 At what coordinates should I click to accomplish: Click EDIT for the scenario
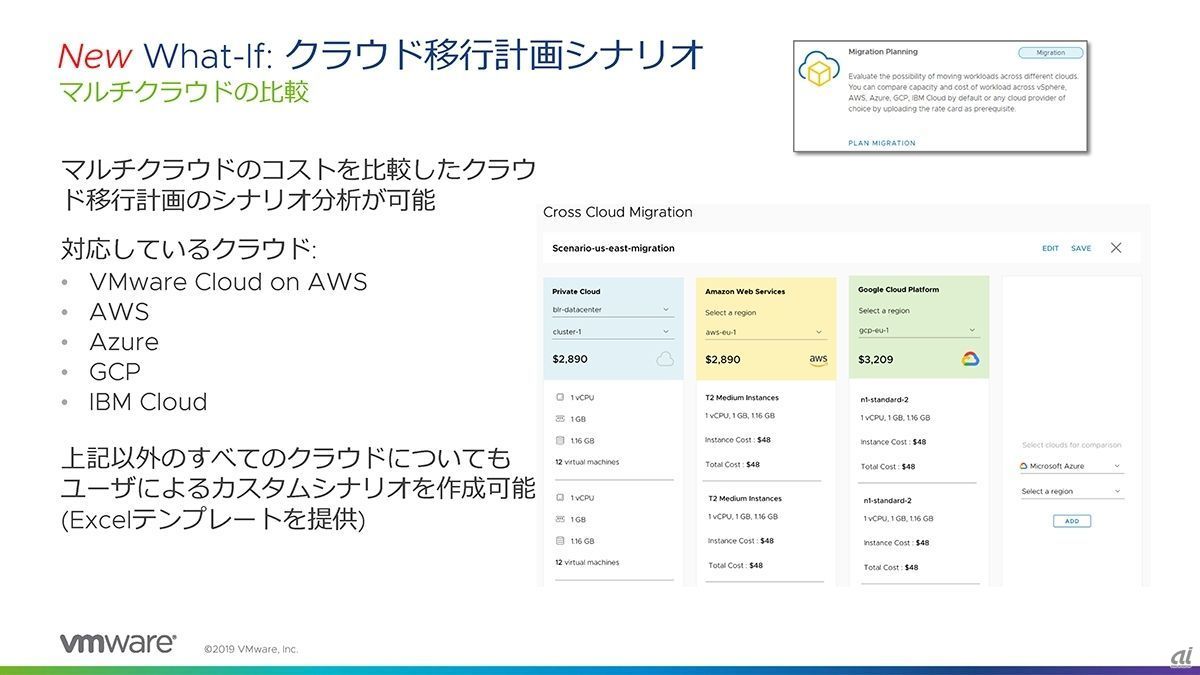(1050, 248)
